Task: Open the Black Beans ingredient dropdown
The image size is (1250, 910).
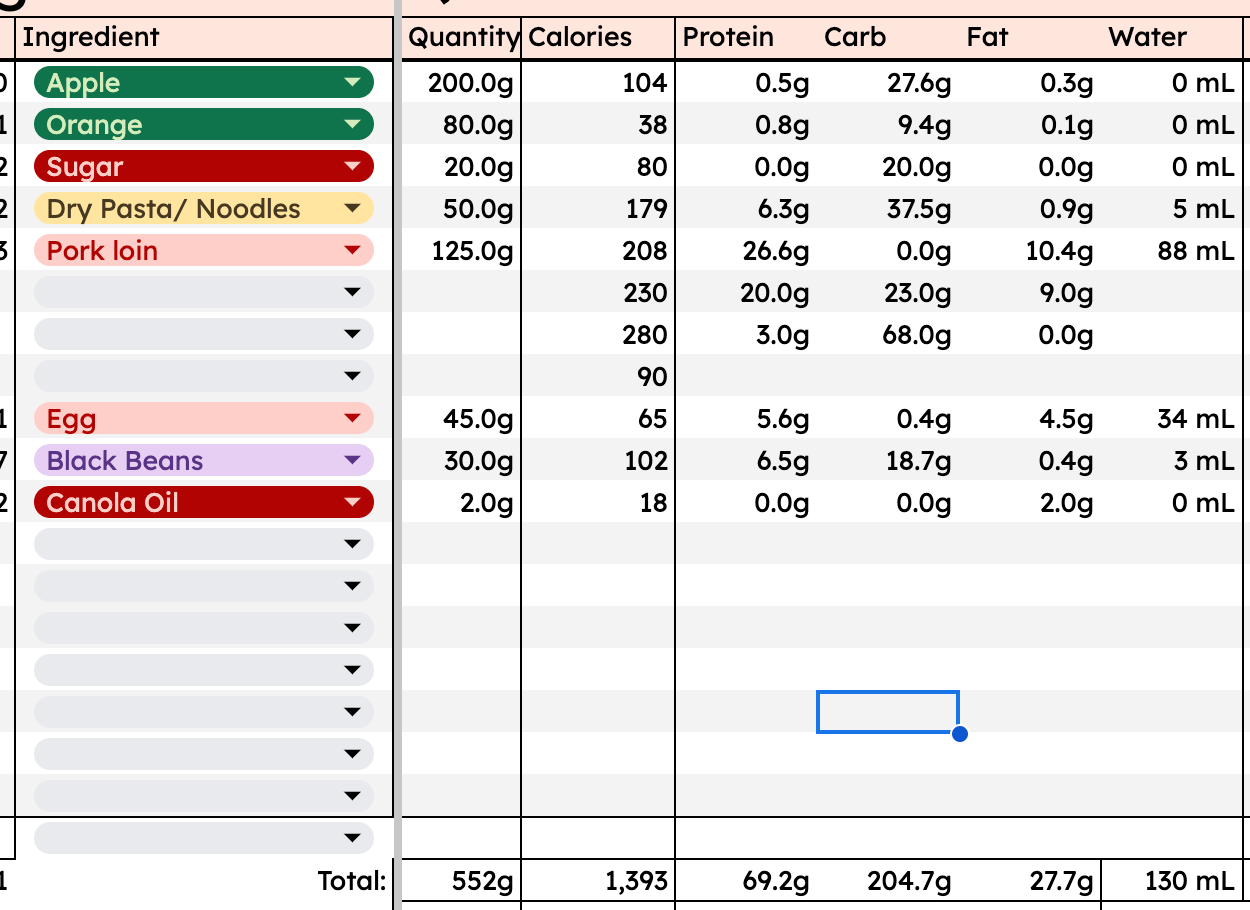Action: pyautogui.click(x=204, y=461)
